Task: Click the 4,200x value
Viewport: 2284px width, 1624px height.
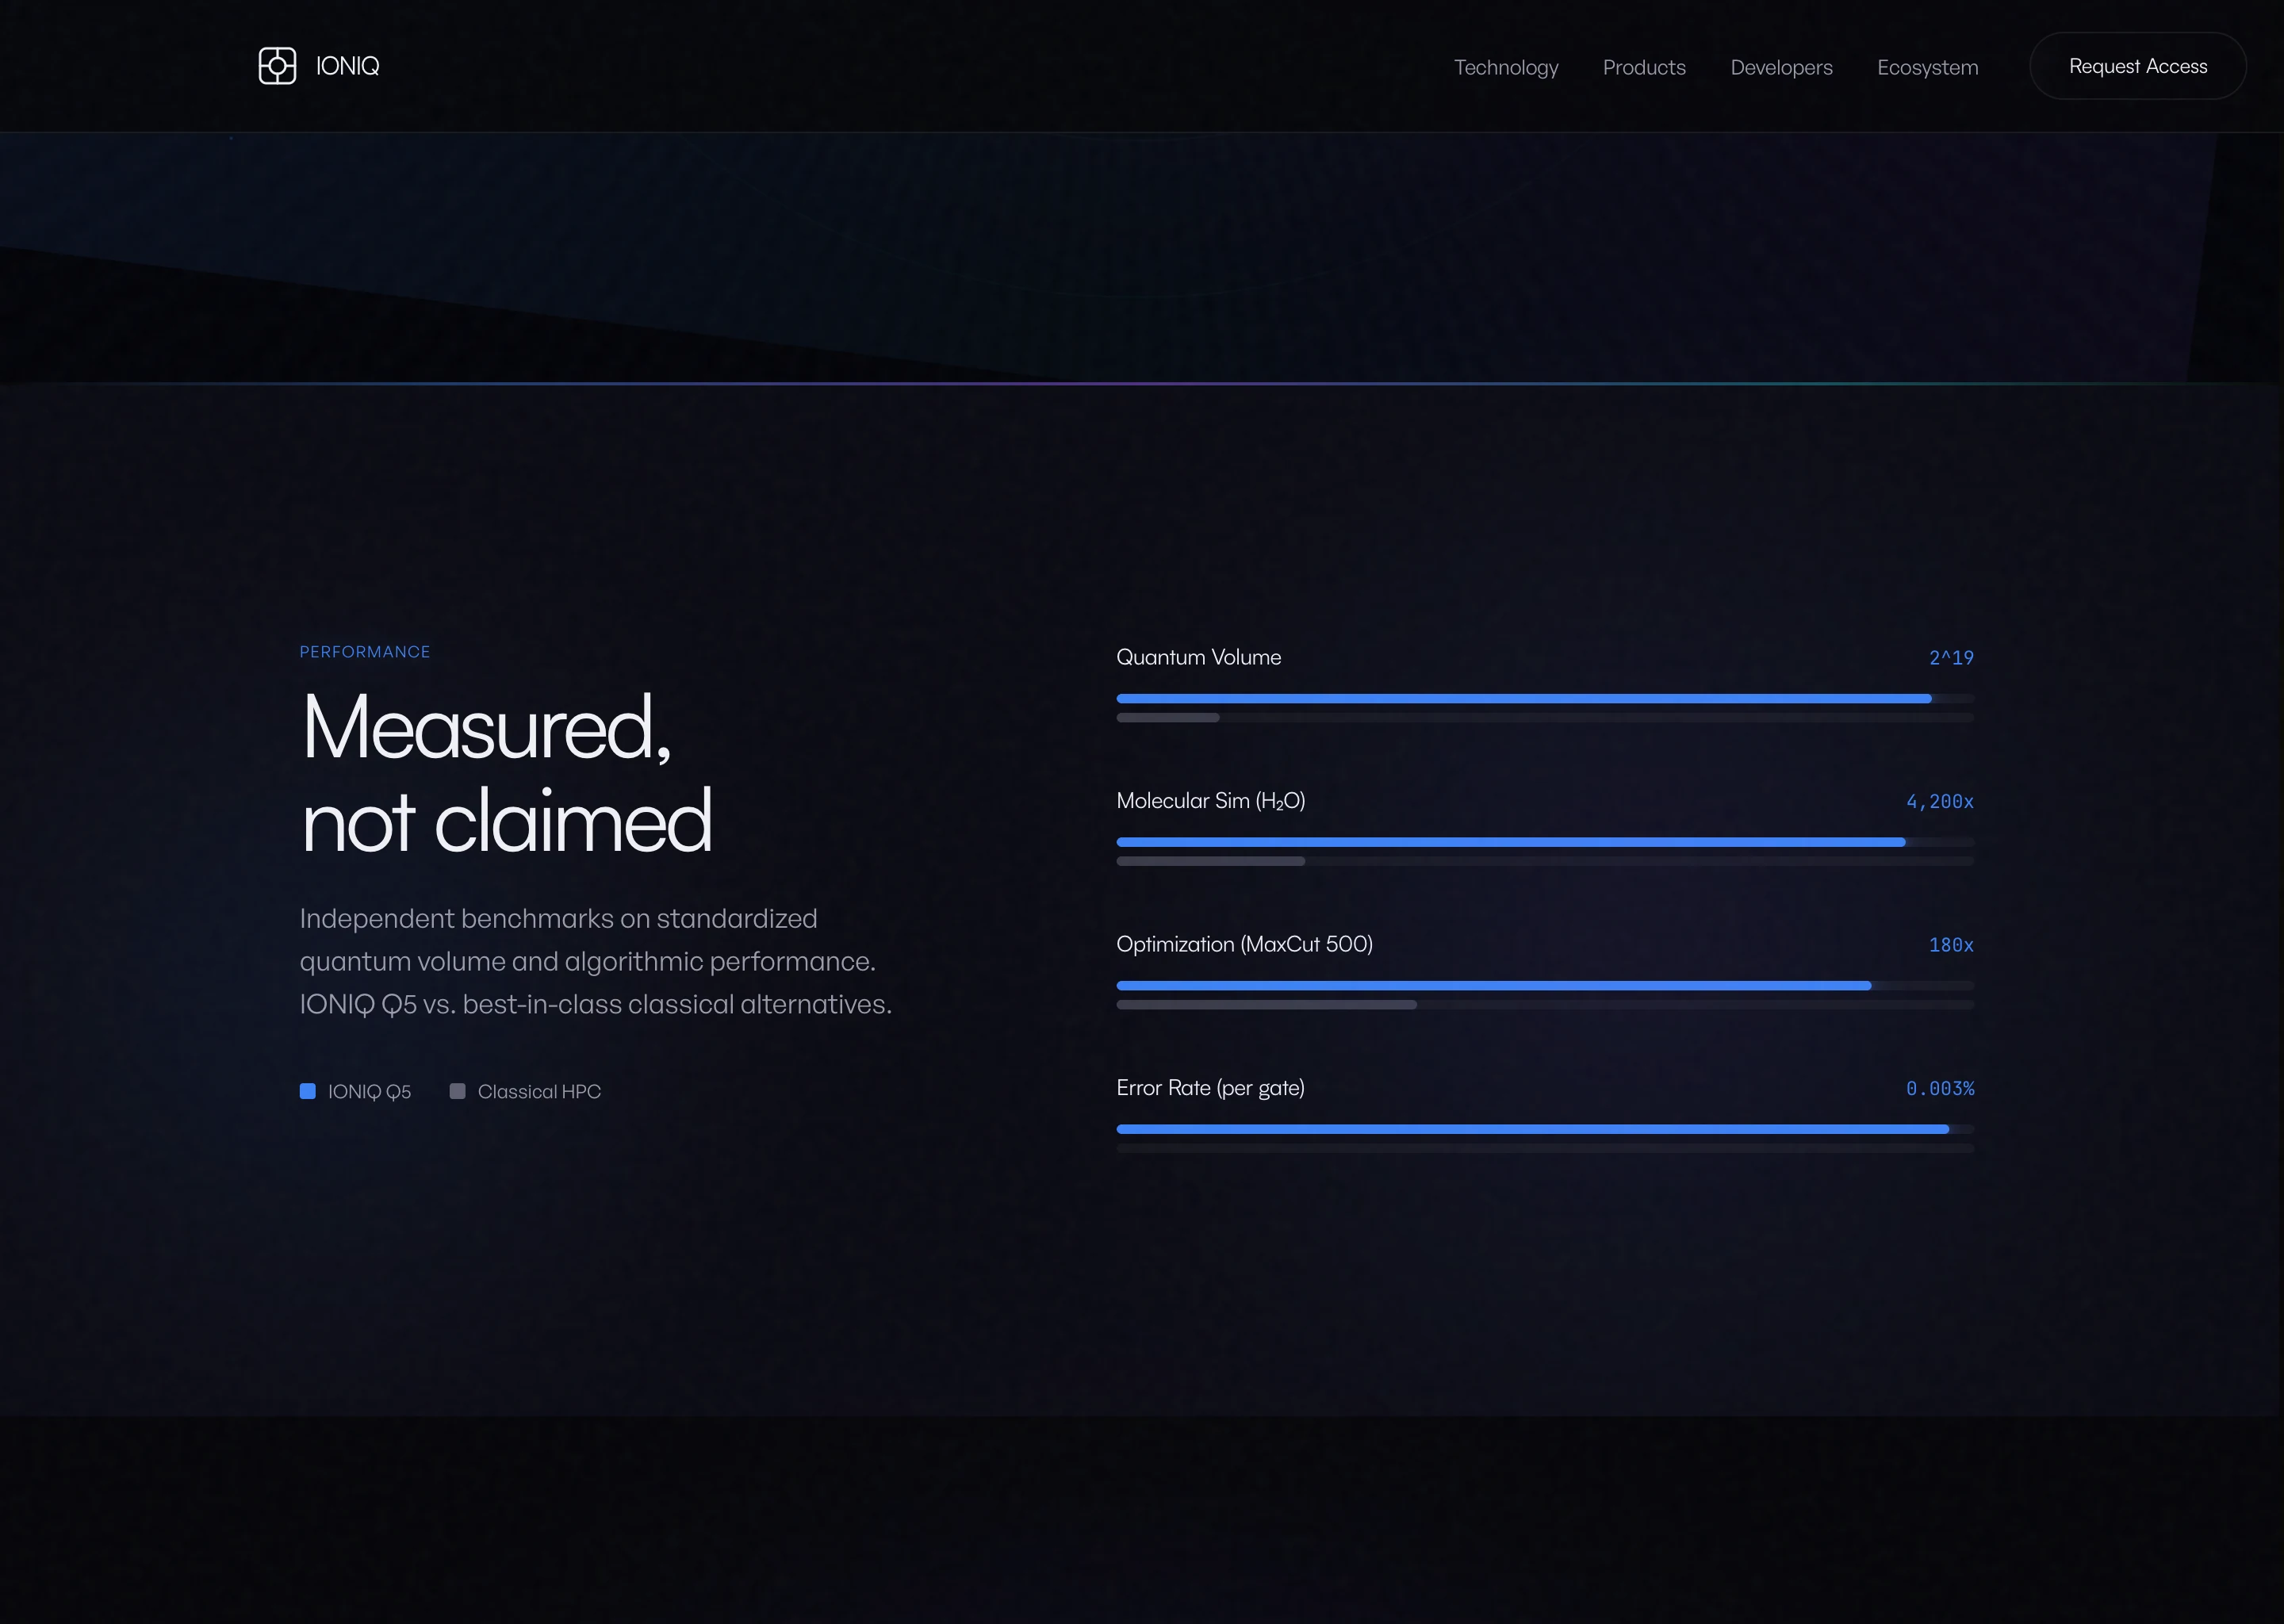Action: (x=1940, y=801)
